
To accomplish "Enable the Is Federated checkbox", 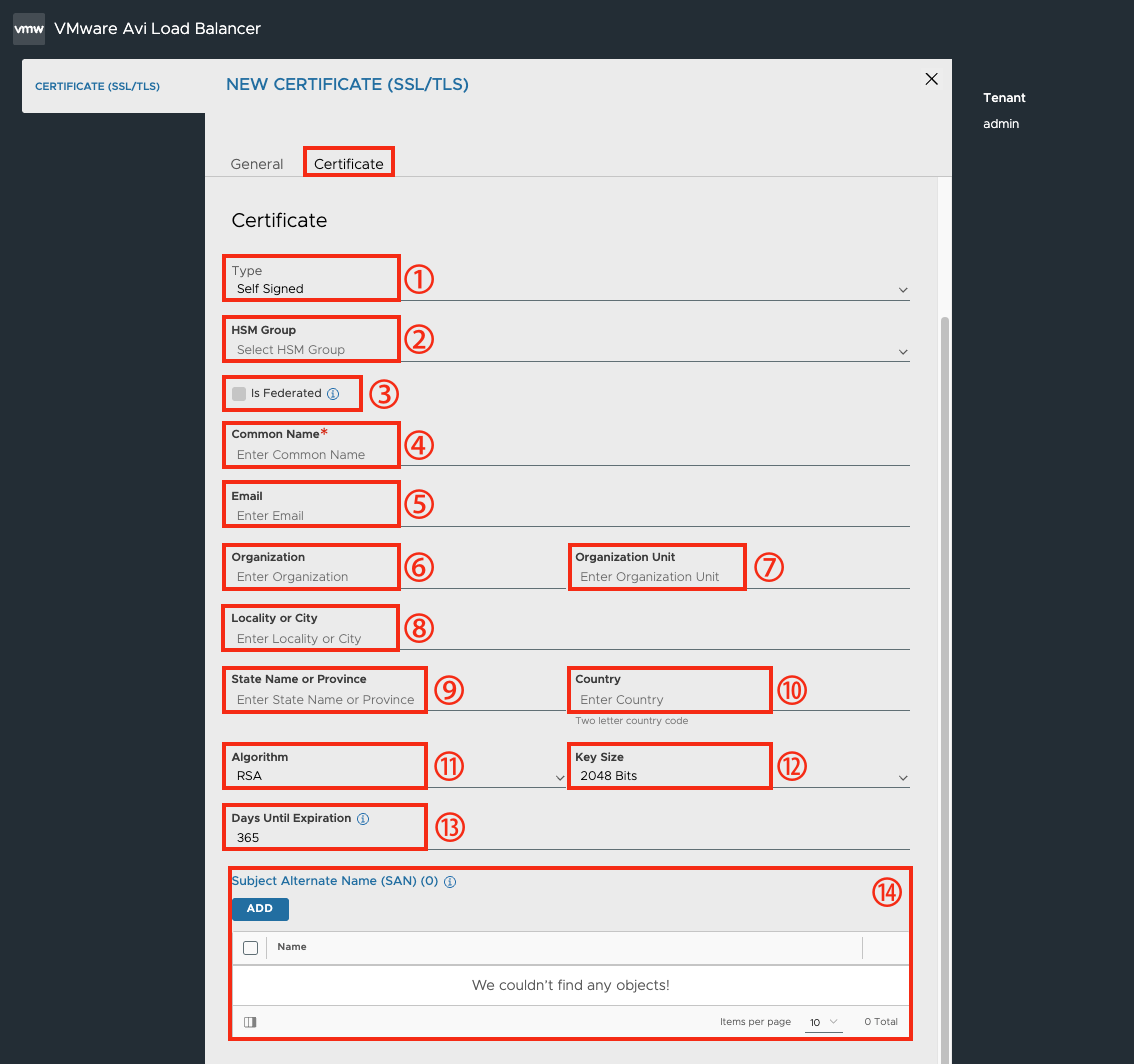I will tap(239, 393).
